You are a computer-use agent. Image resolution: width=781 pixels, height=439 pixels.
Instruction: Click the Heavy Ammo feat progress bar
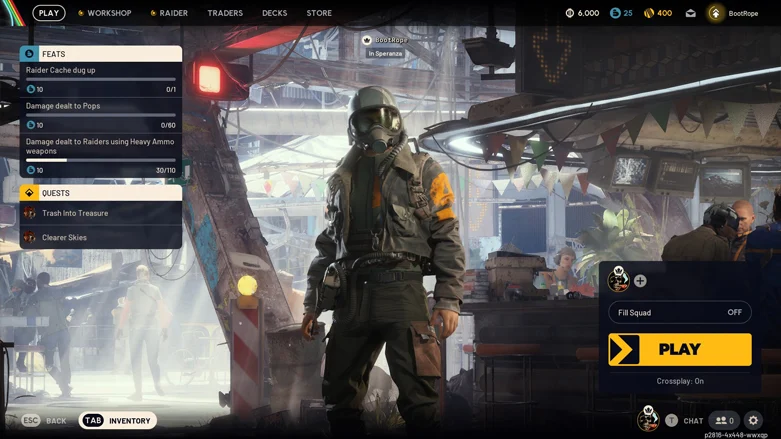(x=100, y=160)
